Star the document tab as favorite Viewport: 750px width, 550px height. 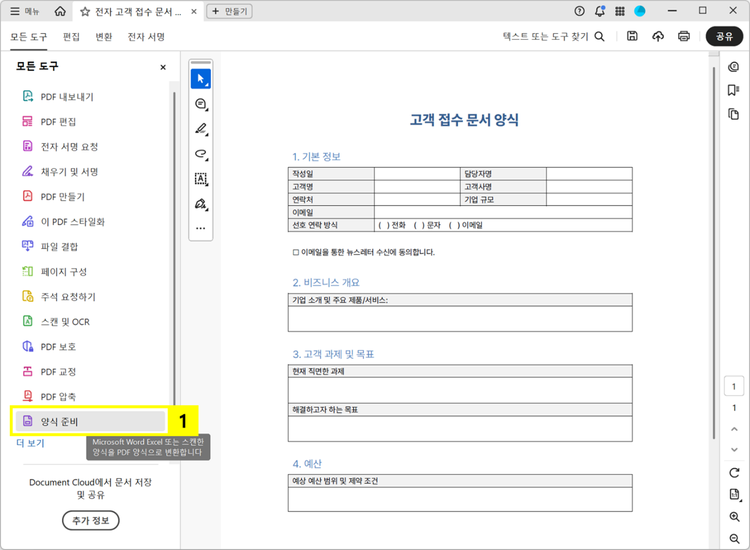tap(85, 11)
